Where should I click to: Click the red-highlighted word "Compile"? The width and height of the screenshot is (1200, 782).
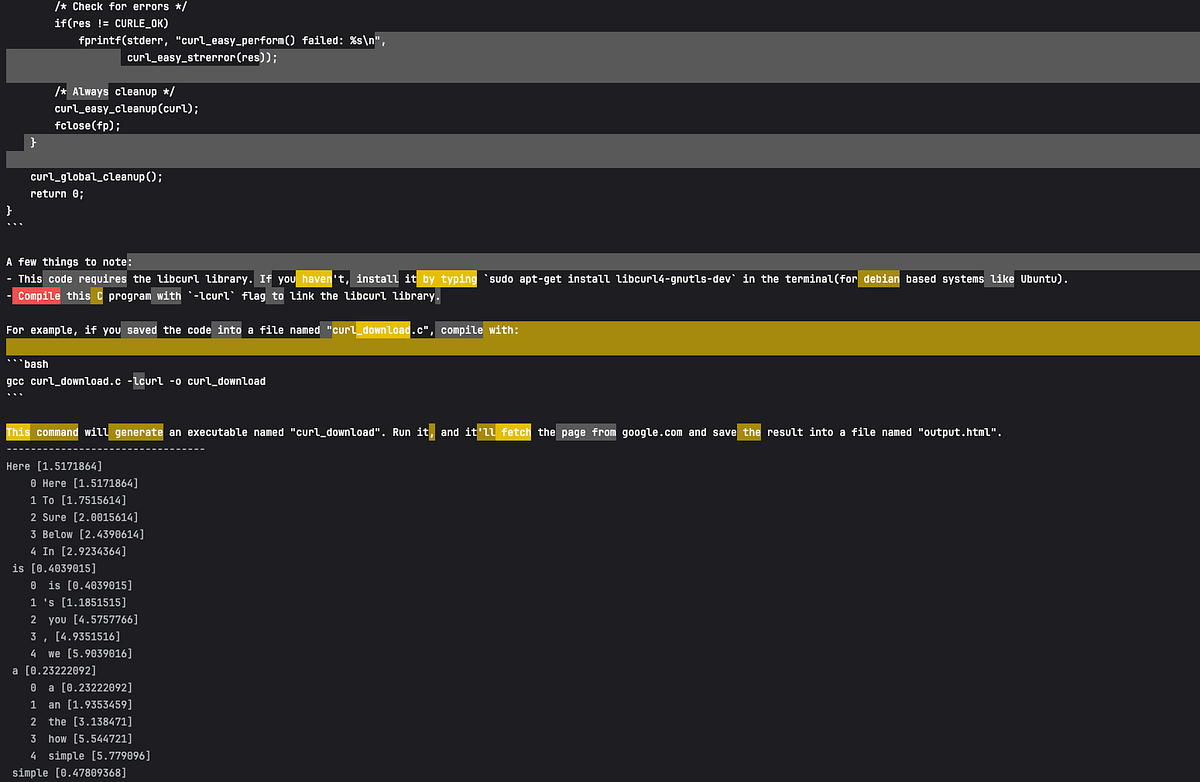pos(39,296)
